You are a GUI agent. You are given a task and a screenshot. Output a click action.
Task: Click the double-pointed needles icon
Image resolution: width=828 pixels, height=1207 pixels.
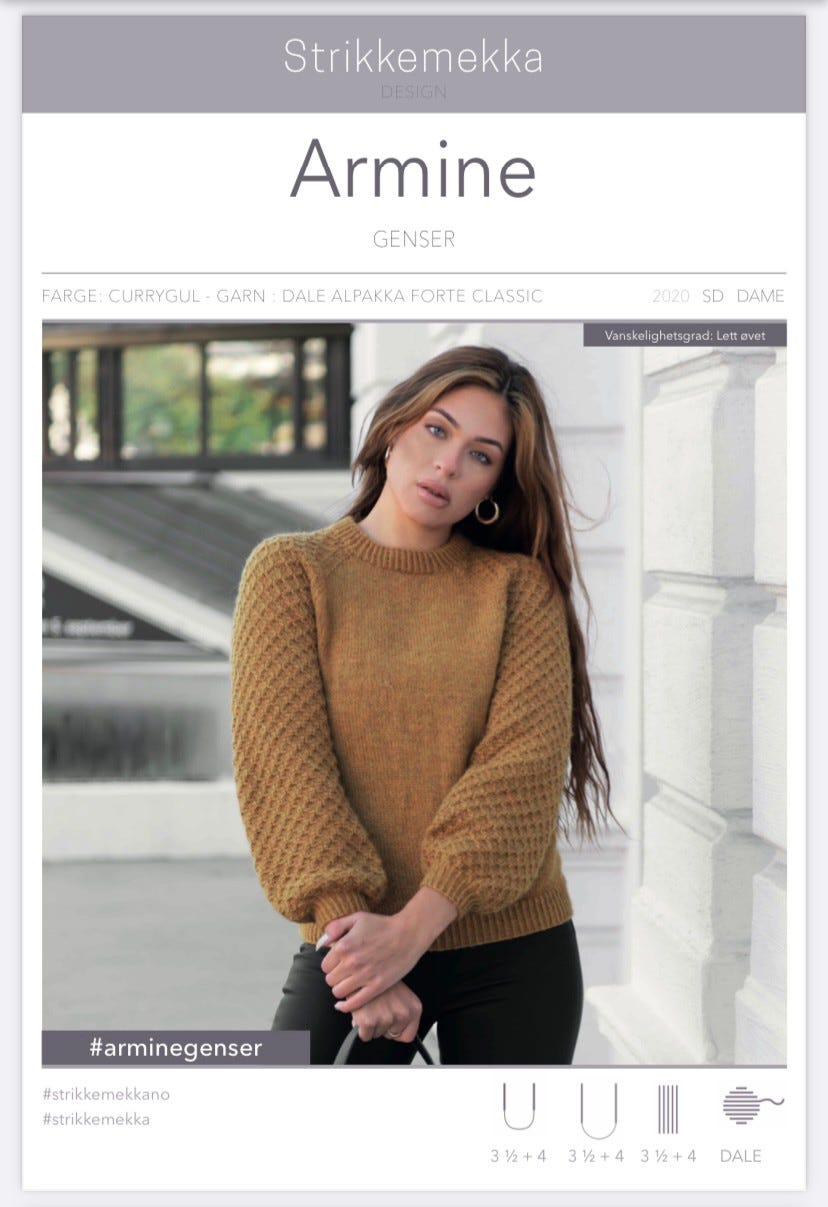tap(668, 1109)
